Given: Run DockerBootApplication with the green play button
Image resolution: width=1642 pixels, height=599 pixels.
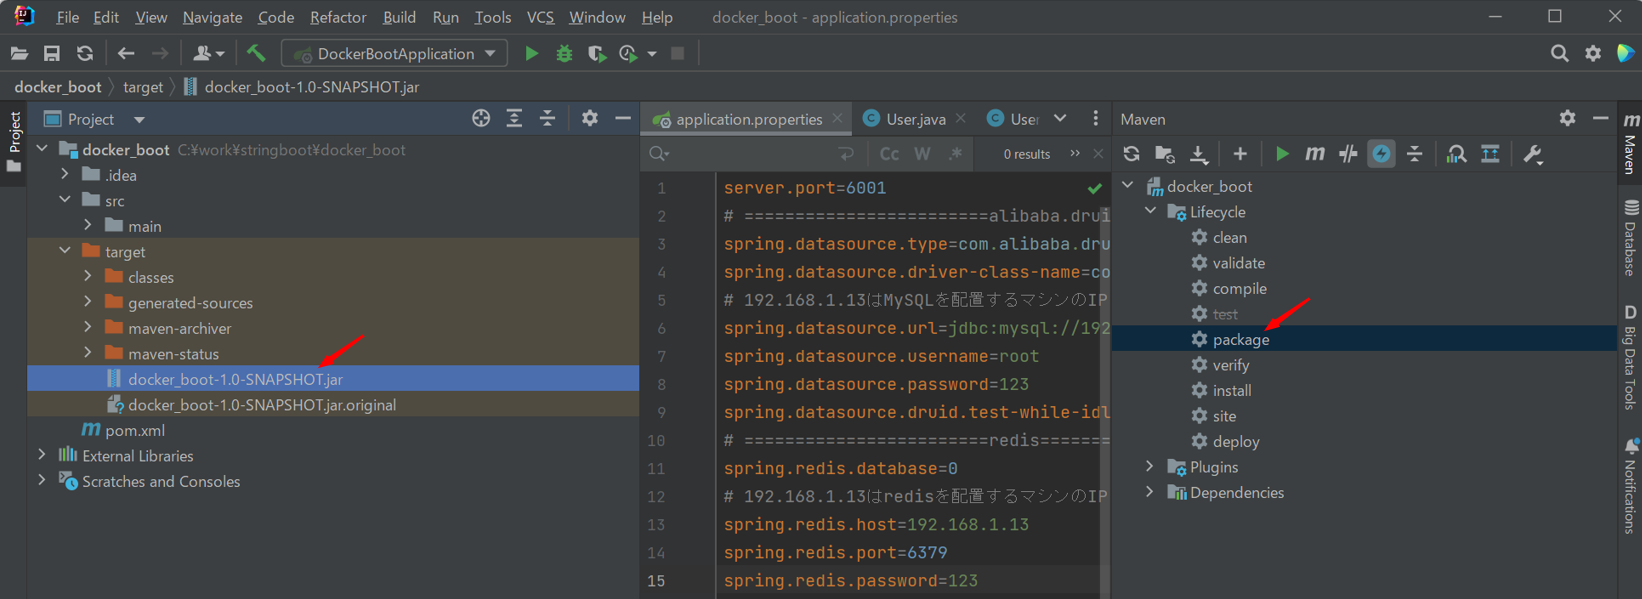Looking at the screenshot, I should coord(532,54).
